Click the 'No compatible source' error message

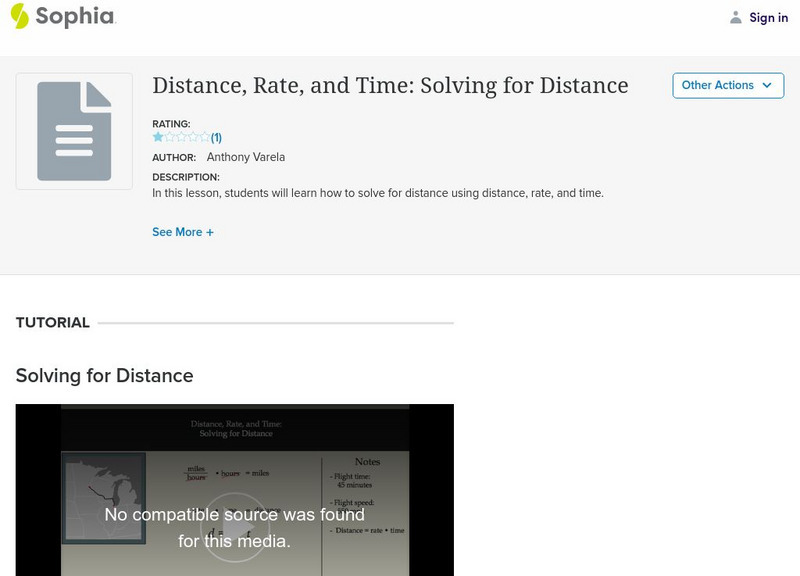(x=235, y=528)
